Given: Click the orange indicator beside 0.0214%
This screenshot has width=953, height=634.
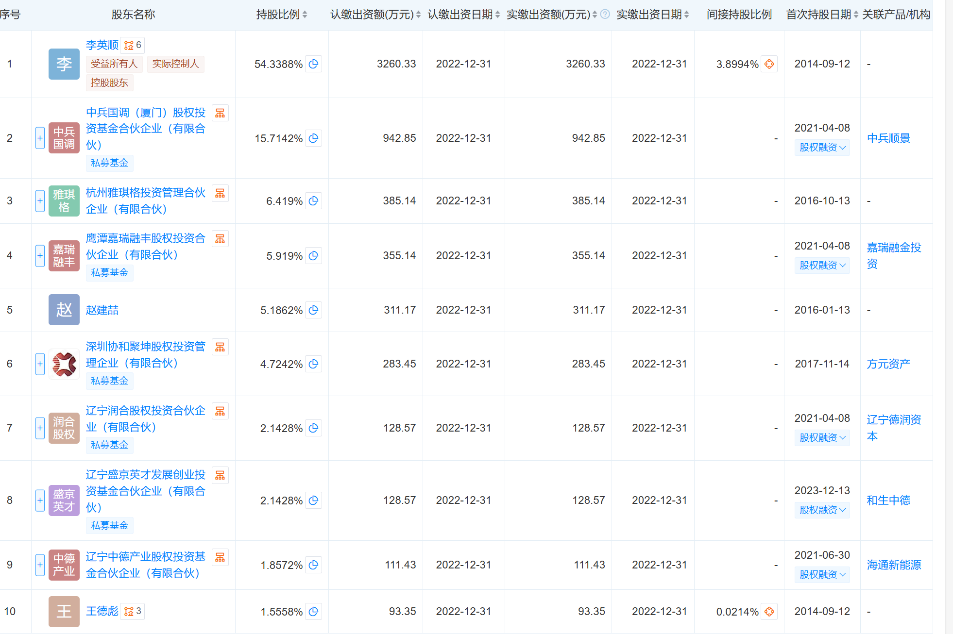Looking at the screenshot, I should [769, 611].
